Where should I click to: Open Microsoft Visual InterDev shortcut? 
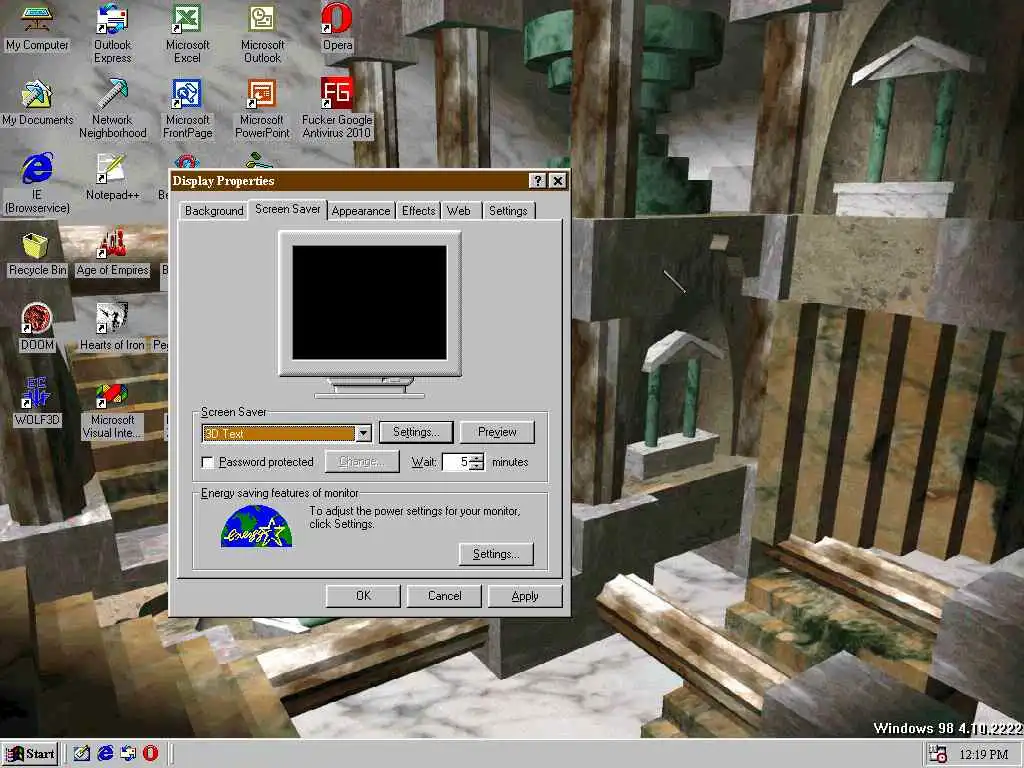pyautogui.click(x=112, y=411)
